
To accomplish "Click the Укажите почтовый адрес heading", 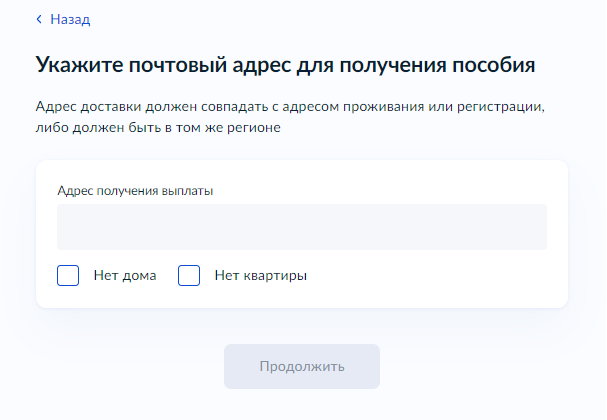I will point(285,65).
